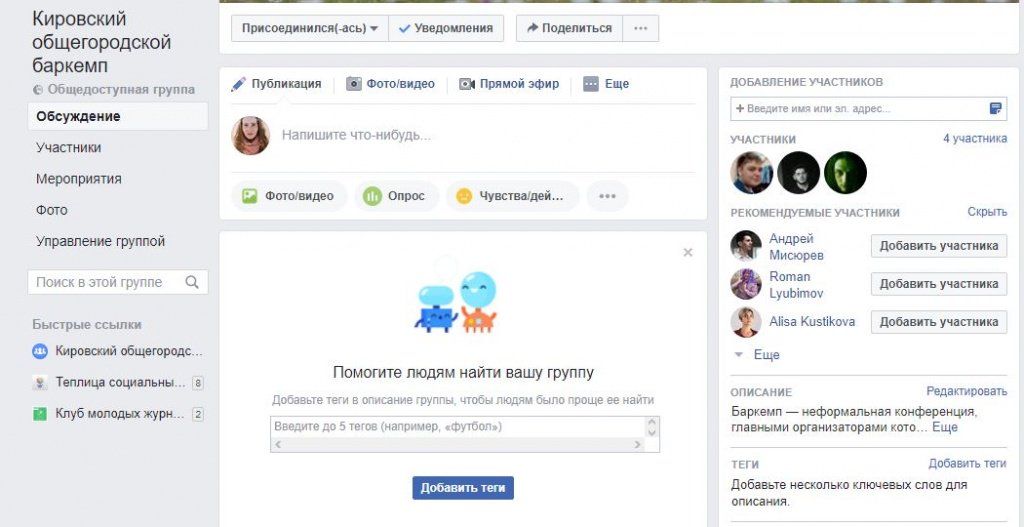The image size is (1024, 527).
Task: Click the green Фото/видео picture button
Action: [289, 196]
